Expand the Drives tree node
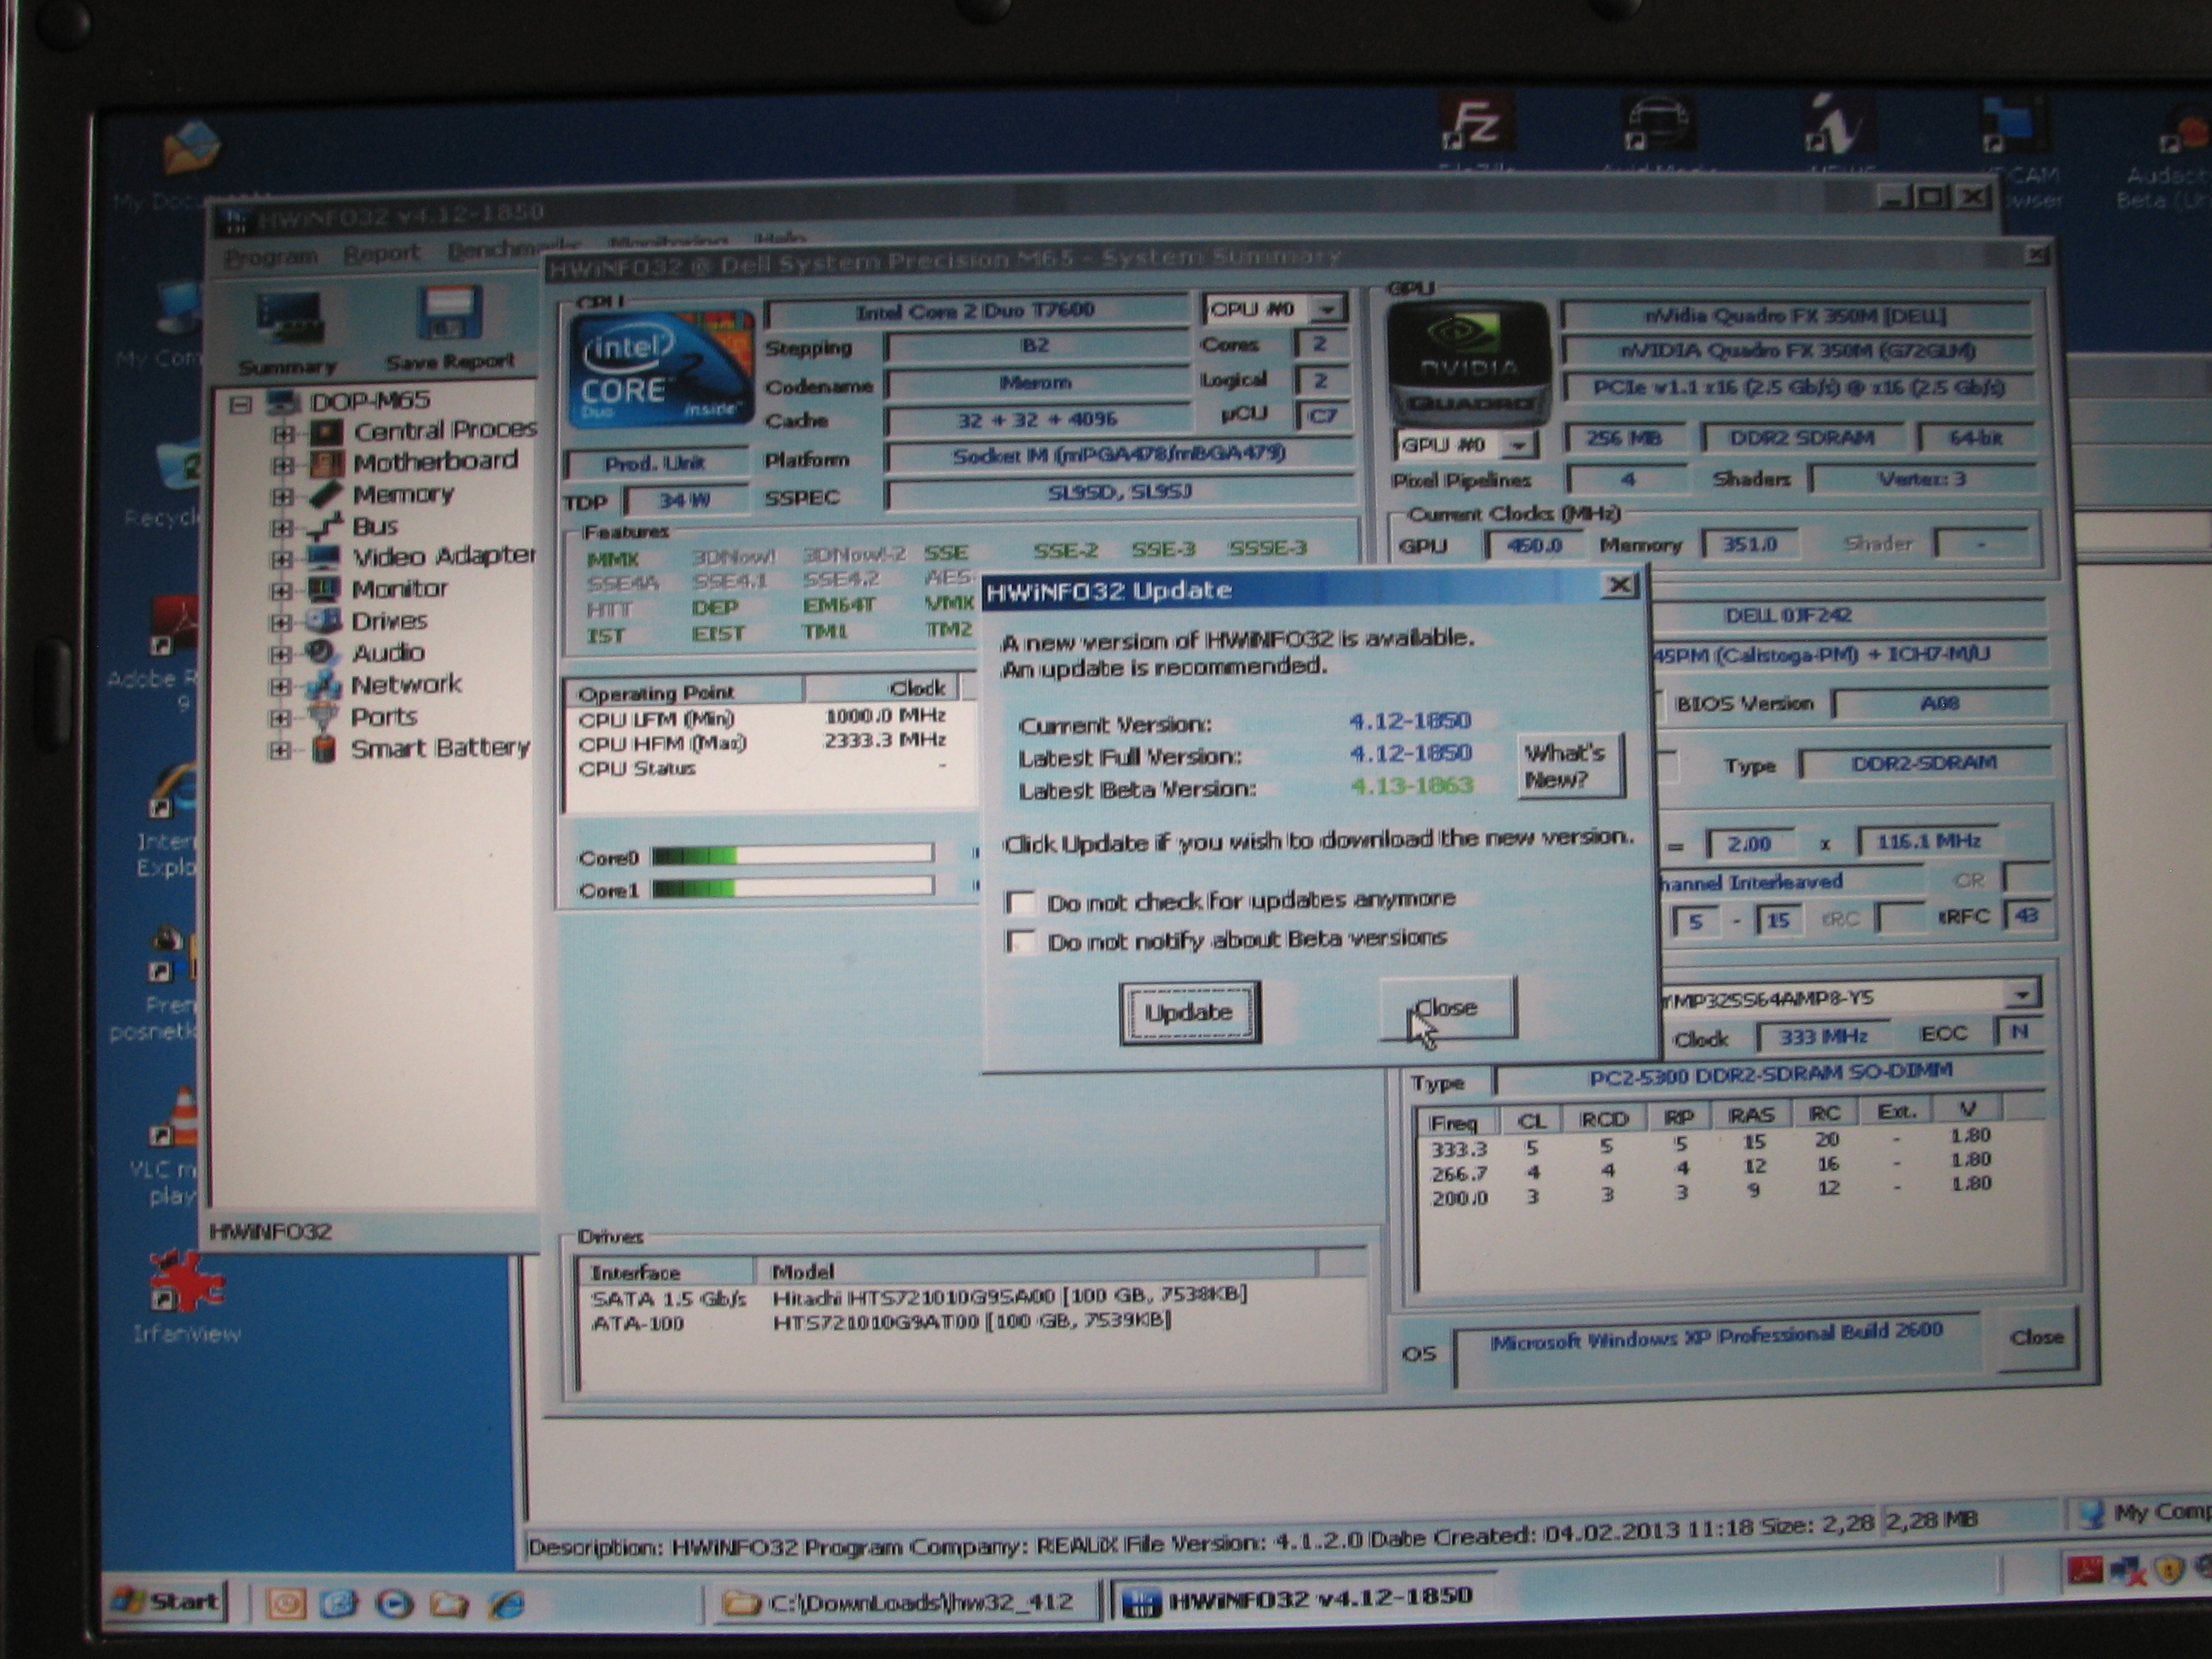Screen dimensions: 2212x1659 [281, 622]
